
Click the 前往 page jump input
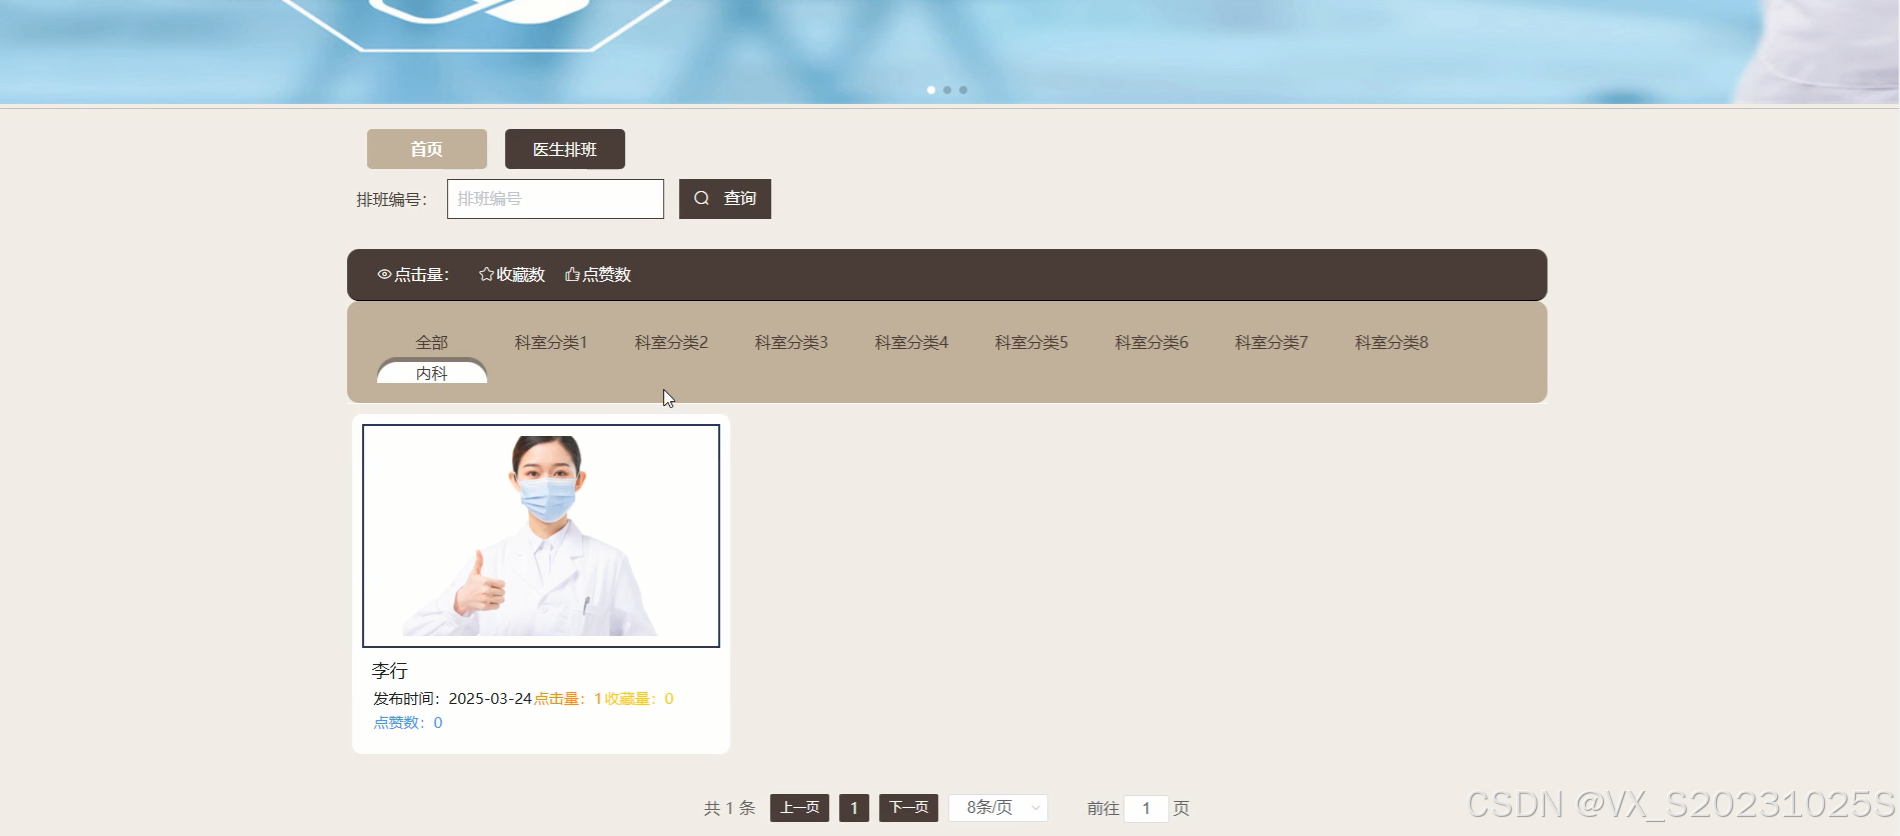click(1146, 808)
